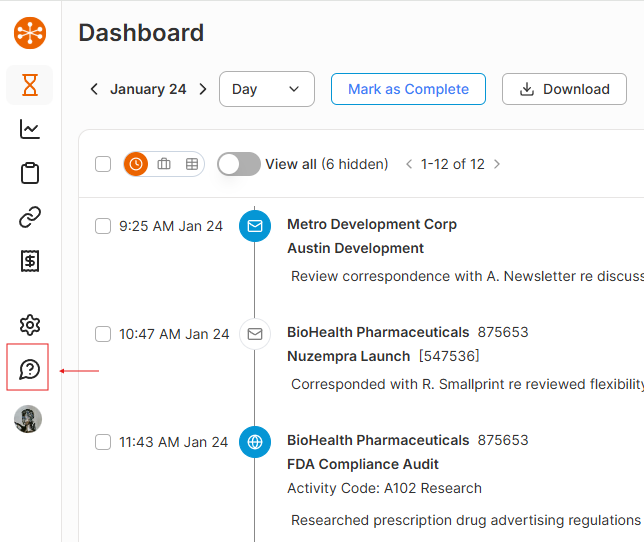Open the clipboard sidebar icon
Screen dimensions: 644x542
(x=30, y=173)
